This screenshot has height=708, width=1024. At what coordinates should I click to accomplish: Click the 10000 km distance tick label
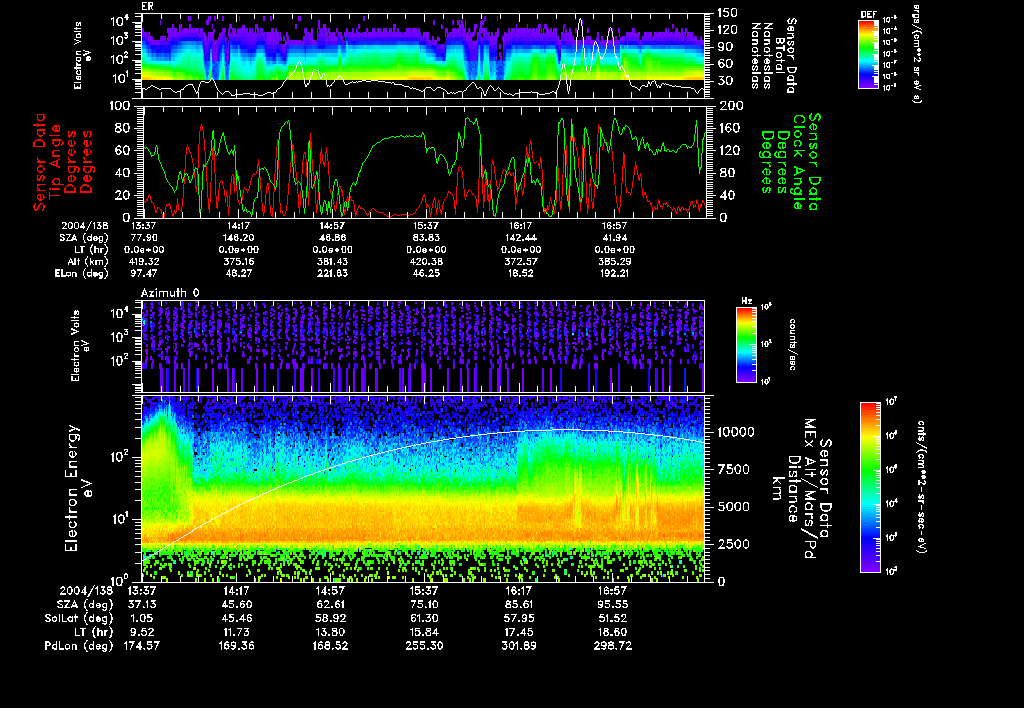click(x=735, y=432)
